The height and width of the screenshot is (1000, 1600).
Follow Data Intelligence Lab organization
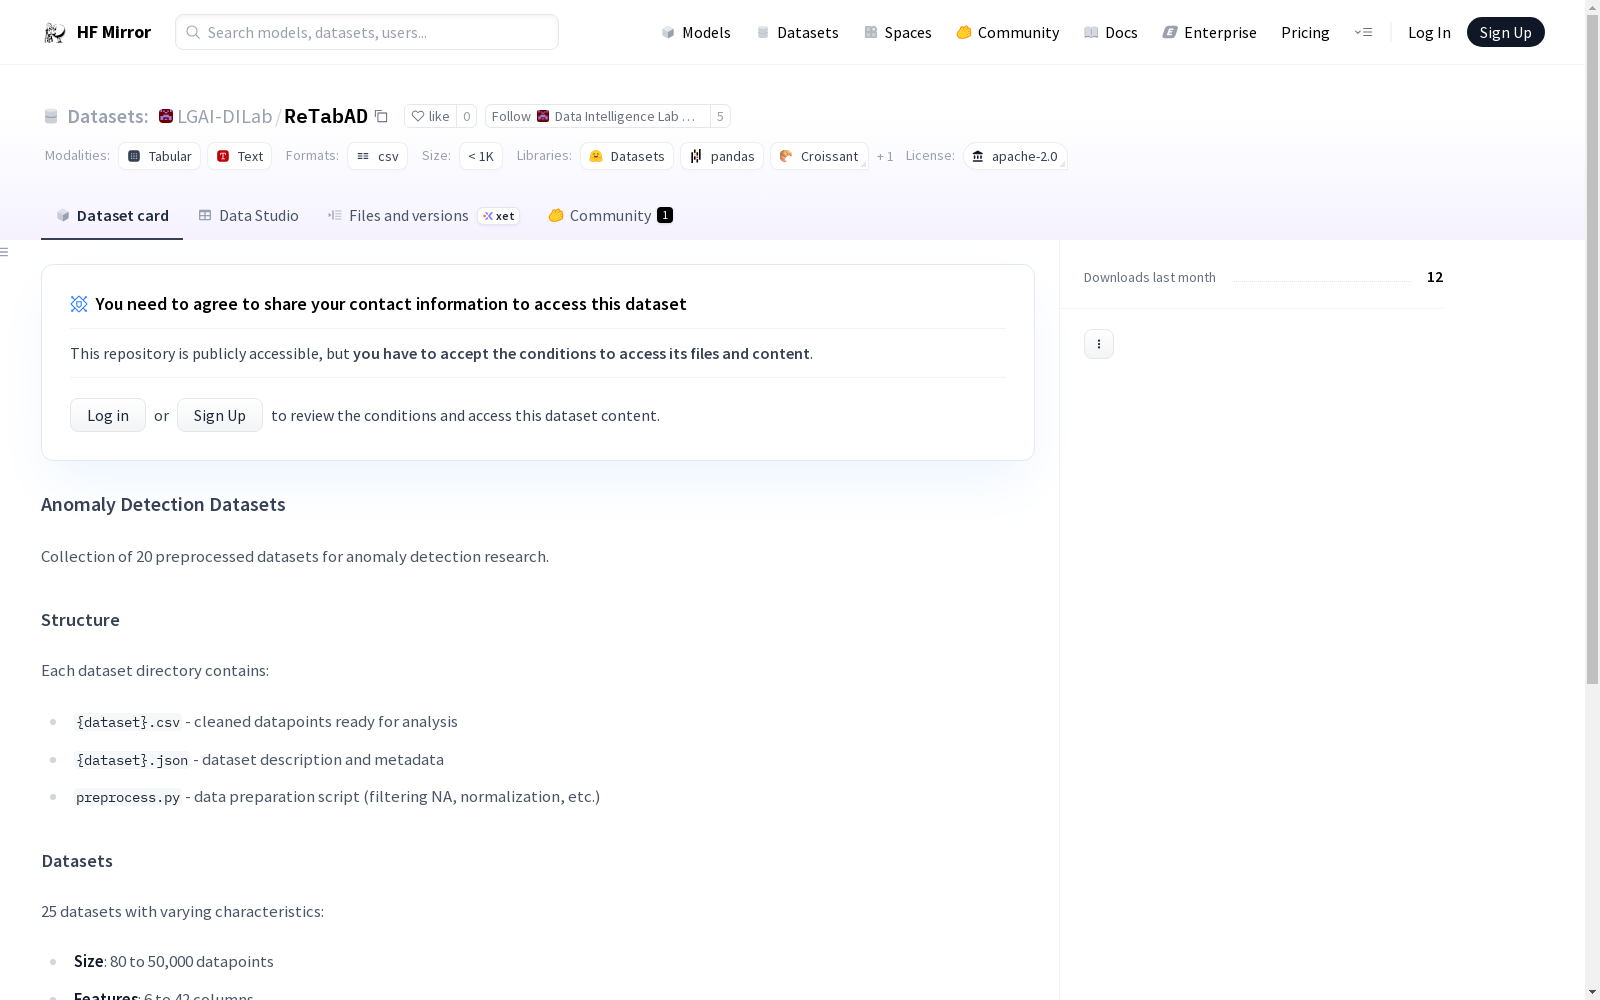(597, 116)
